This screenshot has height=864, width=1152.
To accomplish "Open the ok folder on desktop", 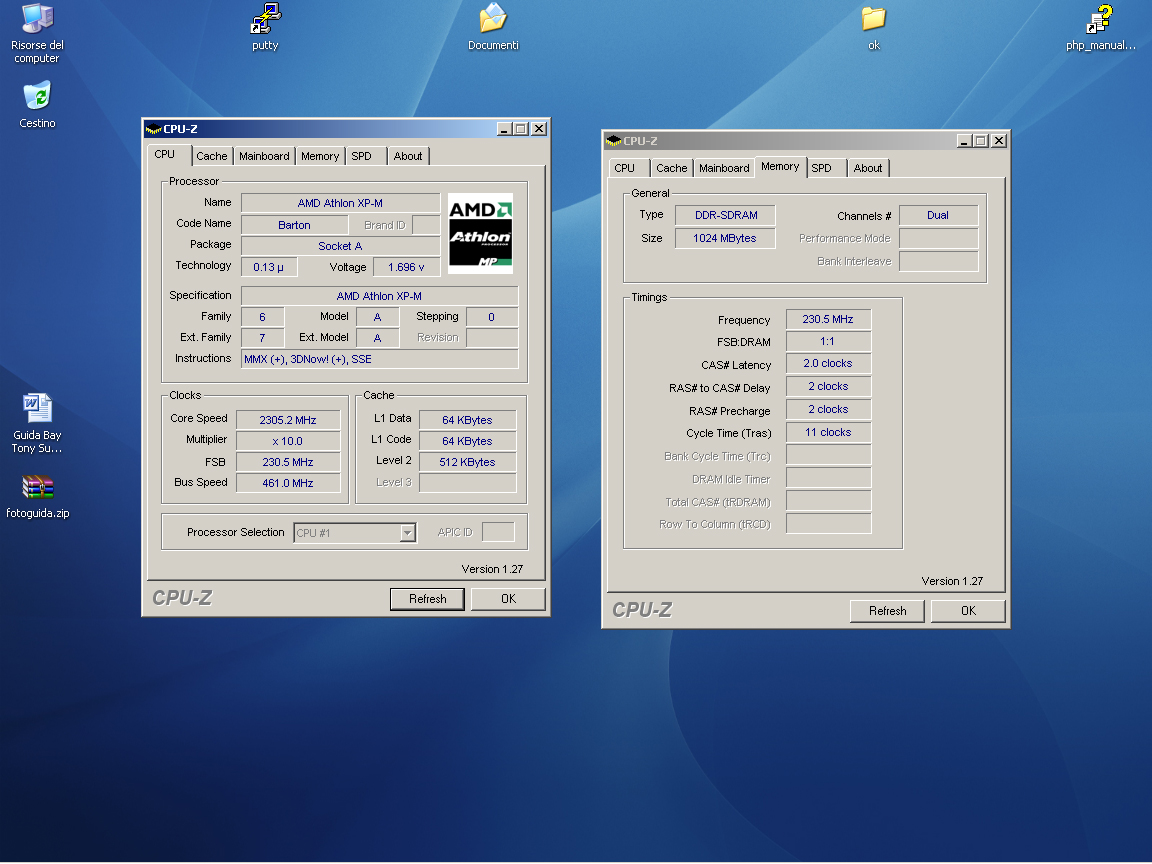I will [874, 27].
